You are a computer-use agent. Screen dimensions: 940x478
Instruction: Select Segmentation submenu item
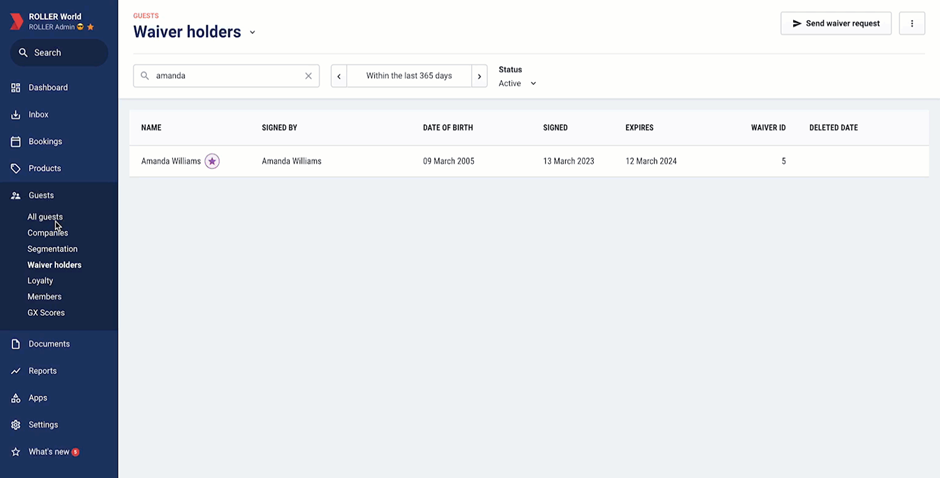(52, 249)
